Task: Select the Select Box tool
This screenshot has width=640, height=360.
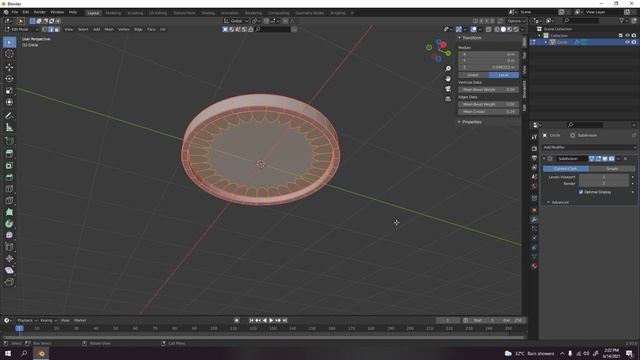Action: [x=9, y=42]
